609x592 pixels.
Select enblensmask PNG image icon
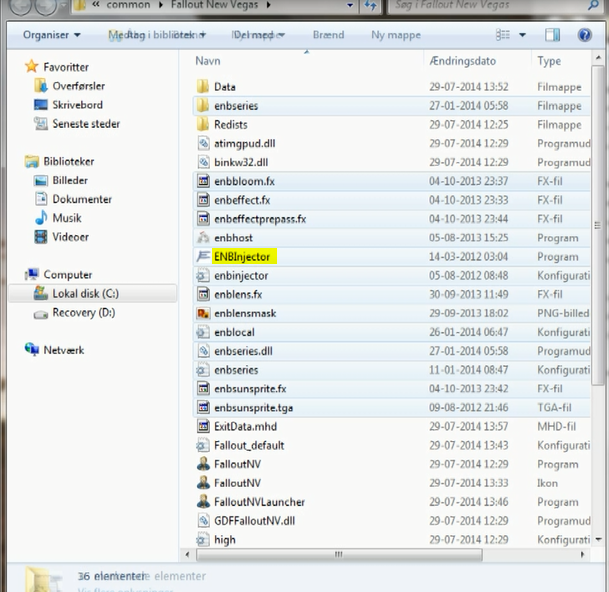(x=203, y=313)
